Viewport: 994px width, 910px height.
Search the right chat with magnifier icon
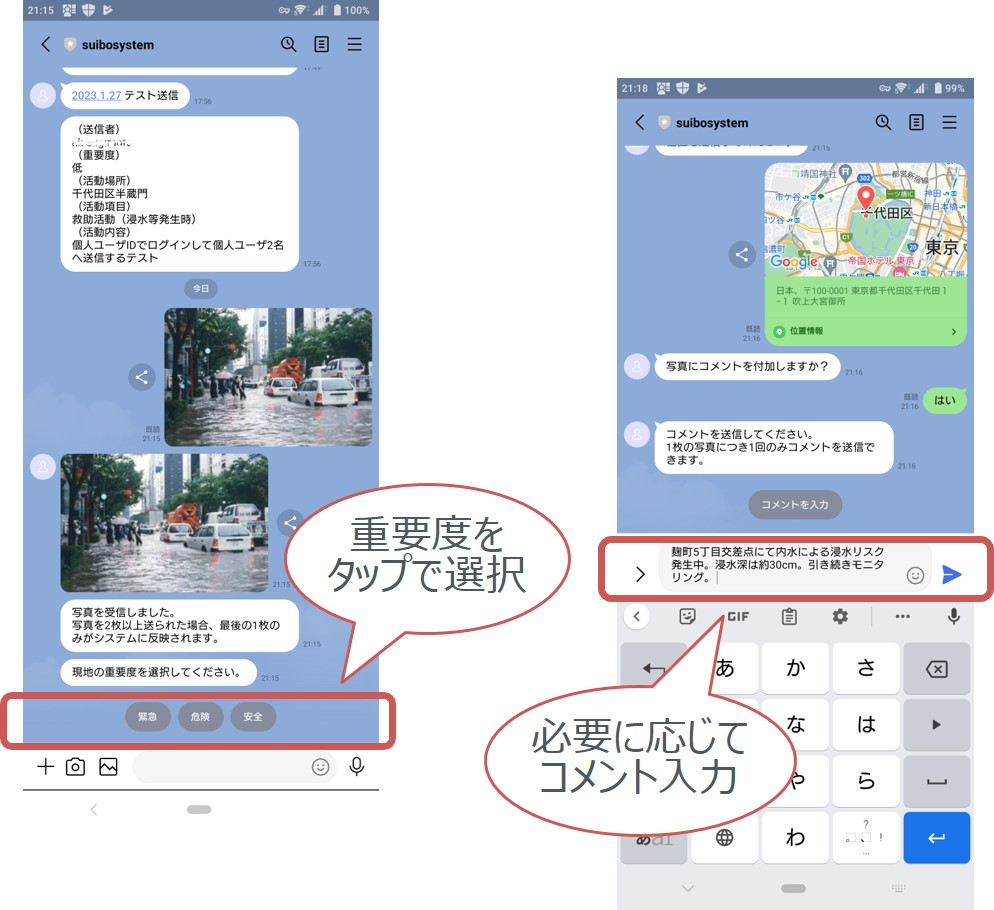coord(883,122)
